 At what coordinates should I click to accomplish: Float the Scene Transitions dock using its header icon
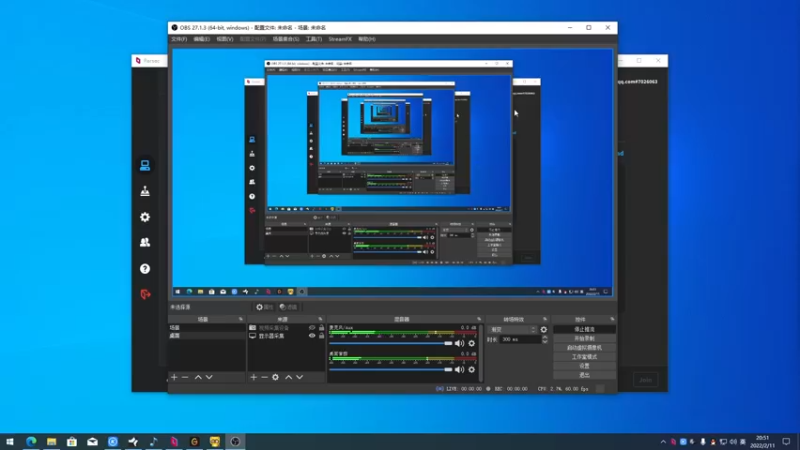point(545,319)
